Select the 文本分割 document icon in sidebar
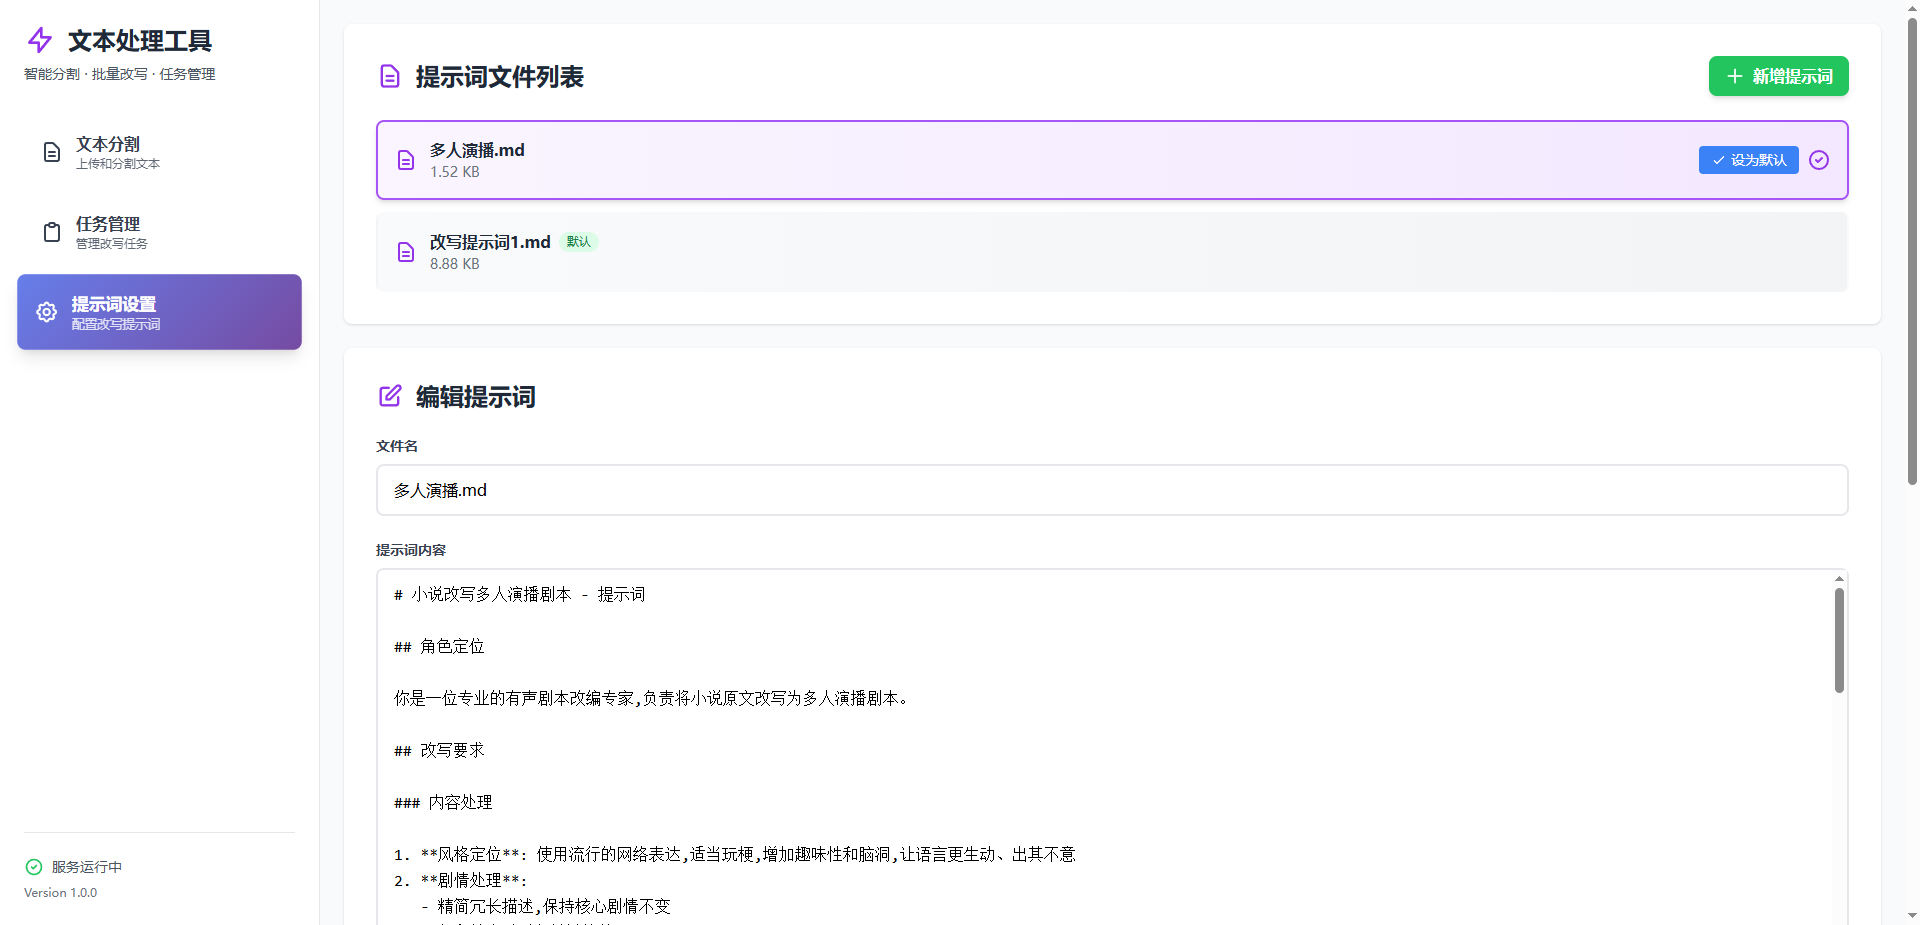Viewport: 1920px width, 925px height. (51, 152)
